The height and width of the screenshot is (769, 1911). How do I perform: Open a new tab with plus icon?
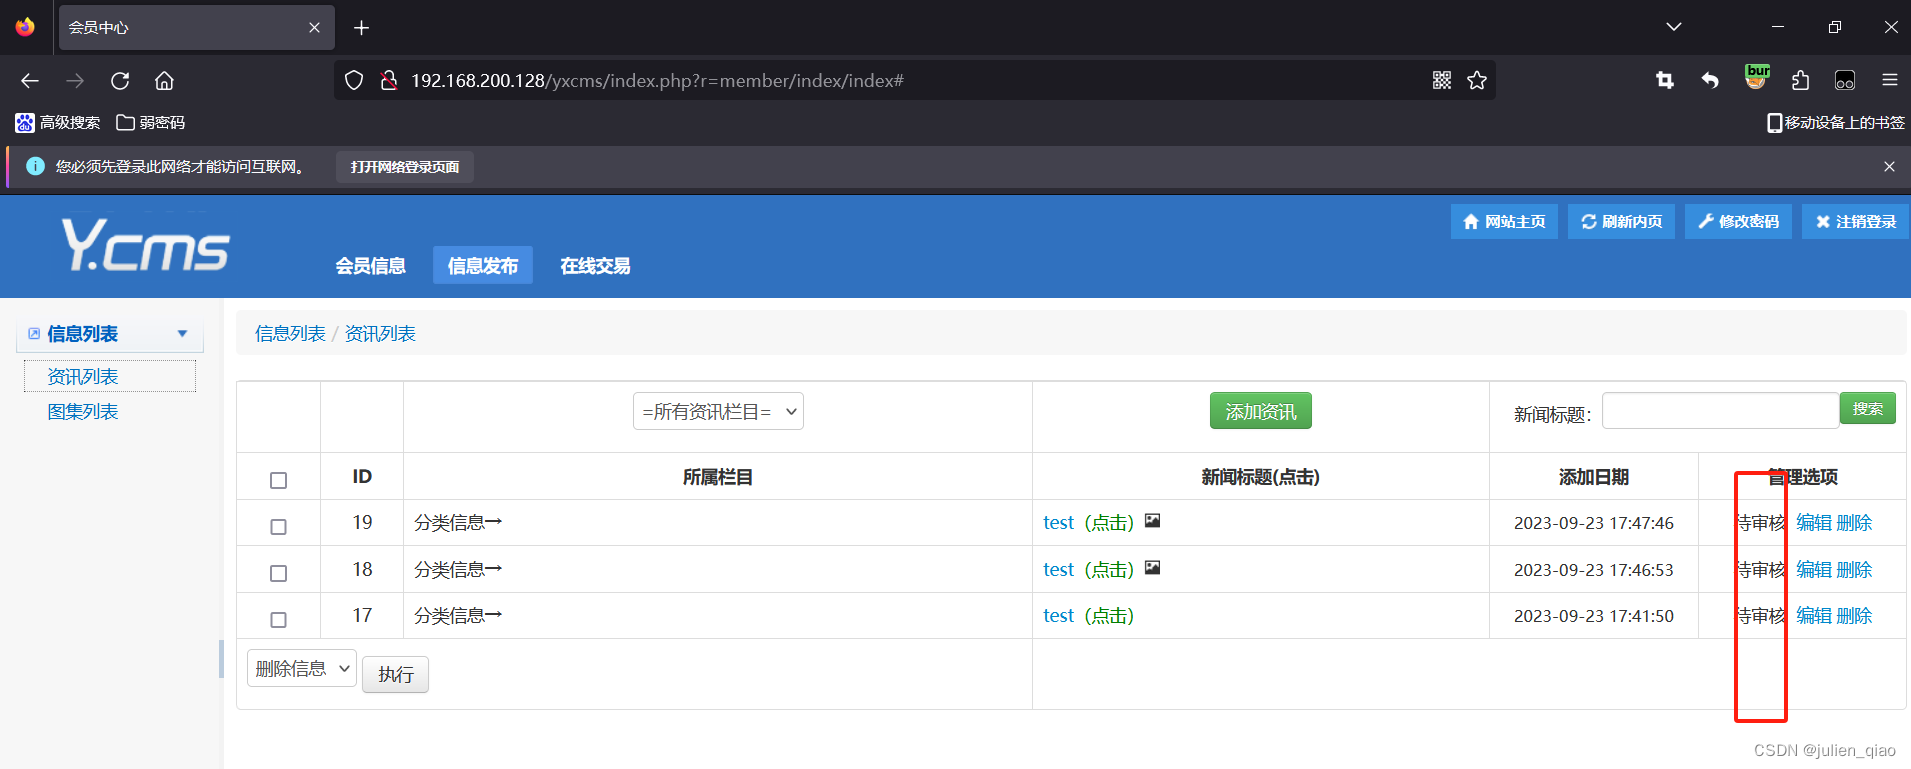362,28
